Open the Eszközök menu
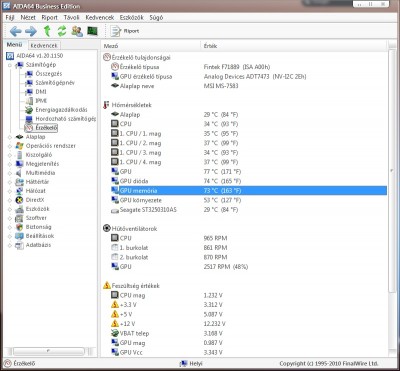Viewport: 400px width, 371px height. click(x=132, y=17)
